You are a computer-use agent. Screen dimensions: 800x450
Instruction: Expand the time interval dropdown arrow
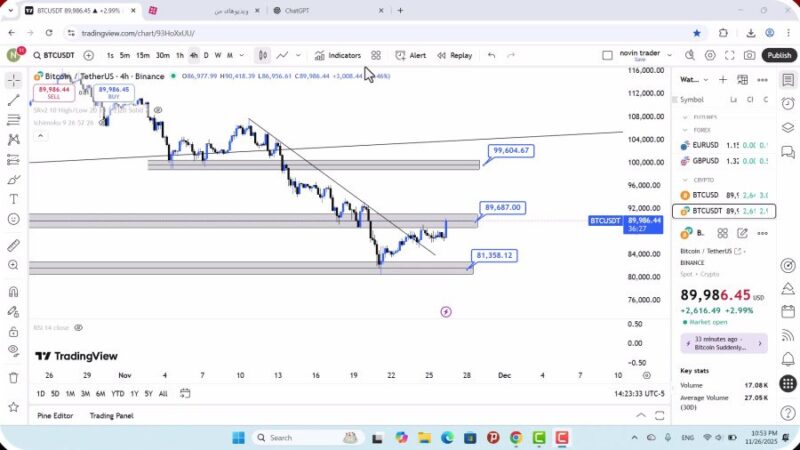tap(241, 56)
